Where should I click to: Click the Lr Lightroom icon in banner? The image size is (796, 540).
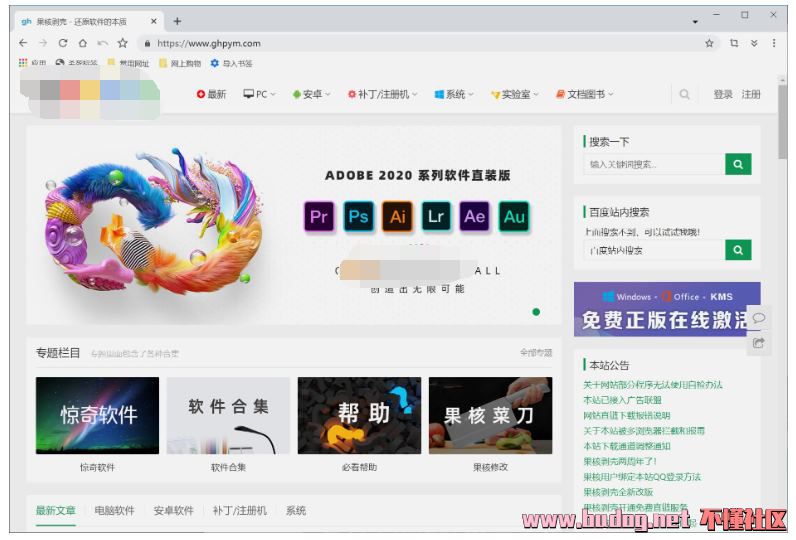[436, 216]
